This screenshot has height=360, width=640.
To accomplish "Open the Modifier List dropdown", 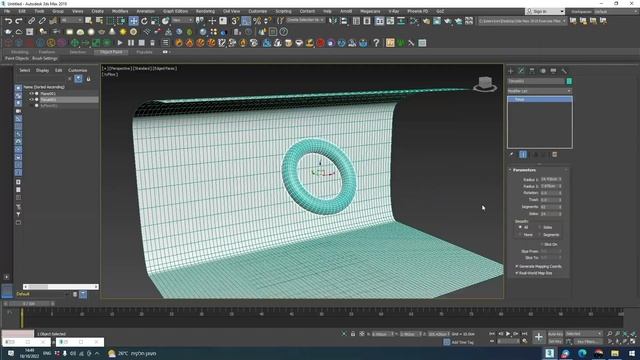I will 539,91.
